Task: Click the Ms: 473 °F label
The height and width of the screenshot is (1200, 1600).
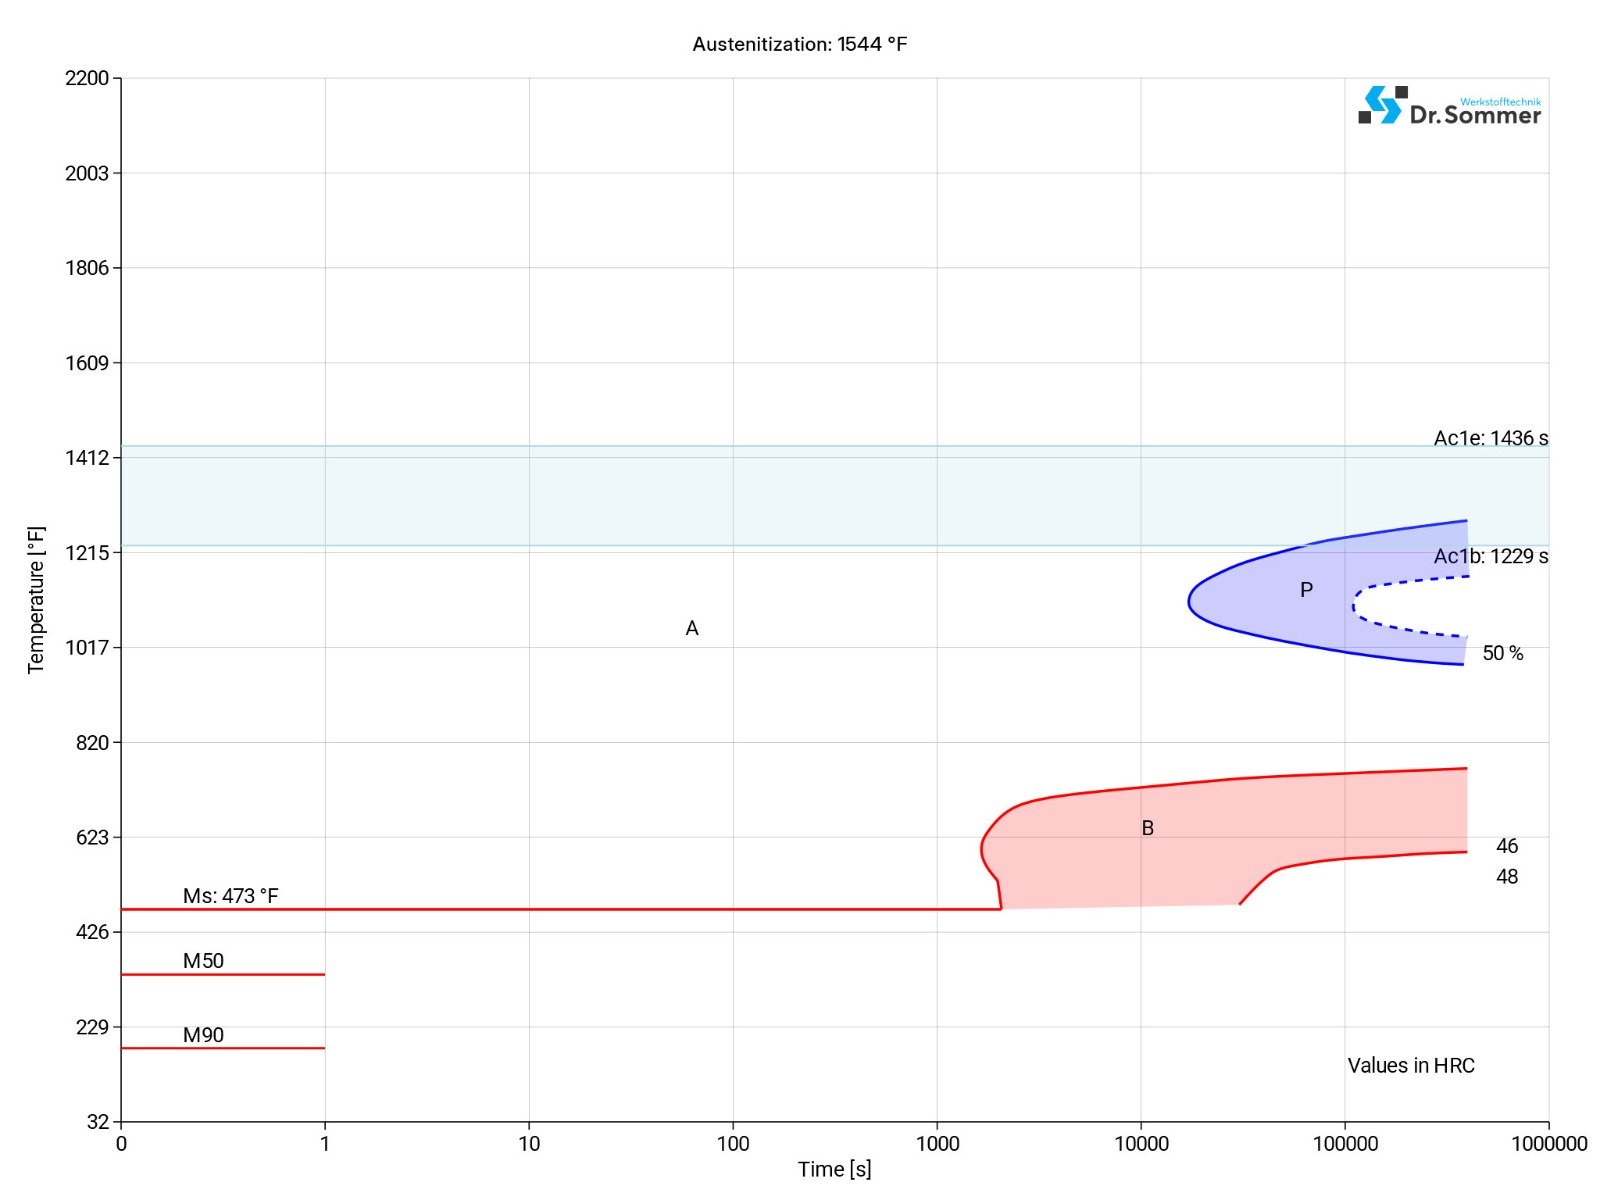Action: [x=230, y=896]
